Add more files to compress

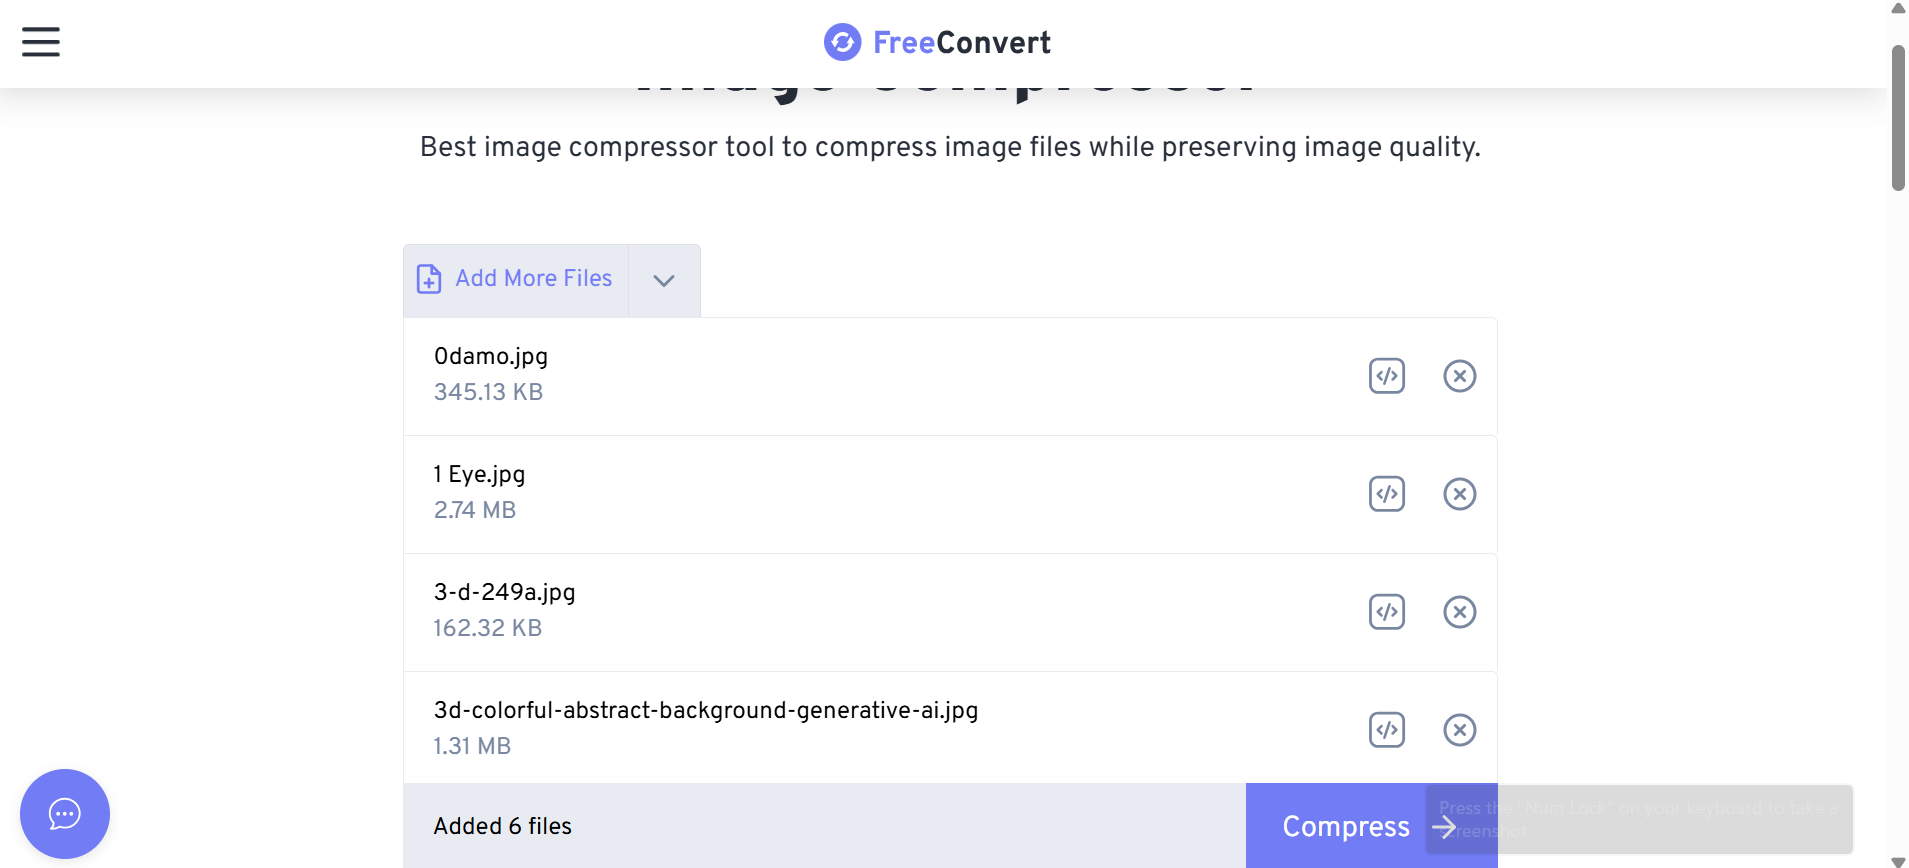click(x=513, y=279)
